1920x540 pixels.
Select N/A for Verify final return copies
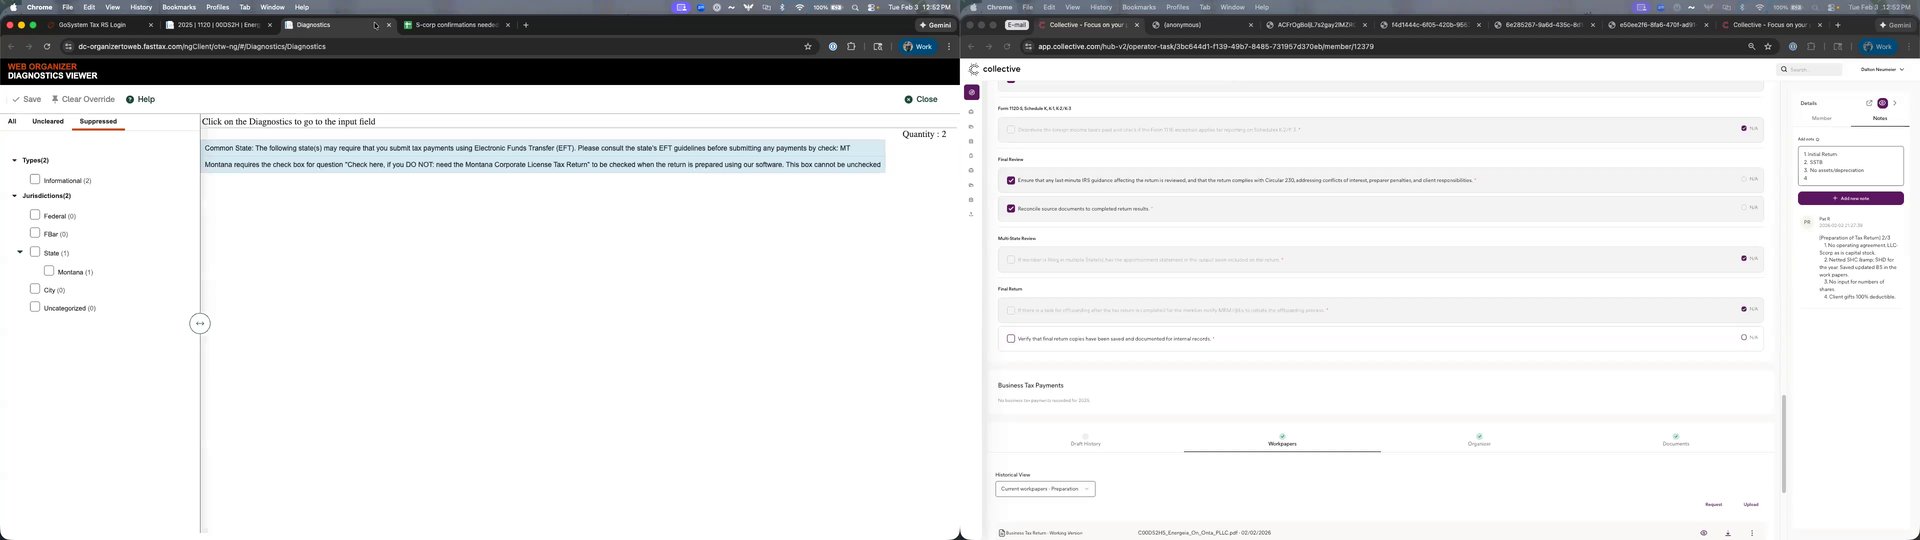(1744, 337)
